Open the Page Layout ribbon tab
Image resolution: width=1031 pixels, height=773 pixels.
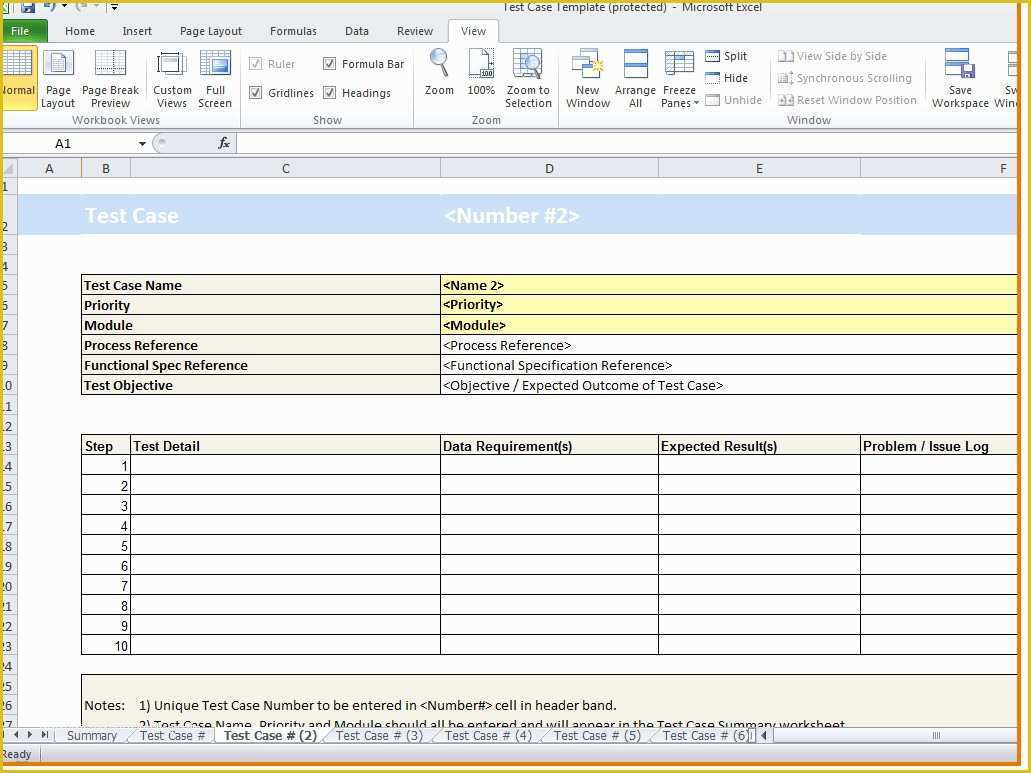tap(211, 31)
